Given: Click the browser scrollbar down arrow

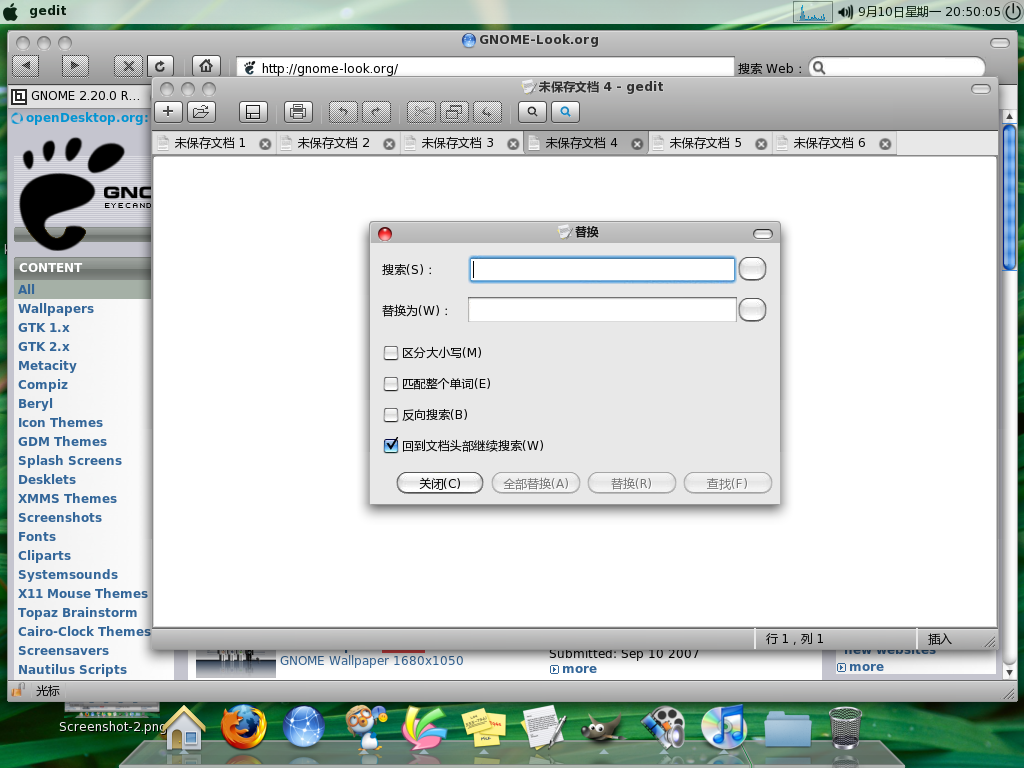Looking at the screenshot, I should [1009, 672].
